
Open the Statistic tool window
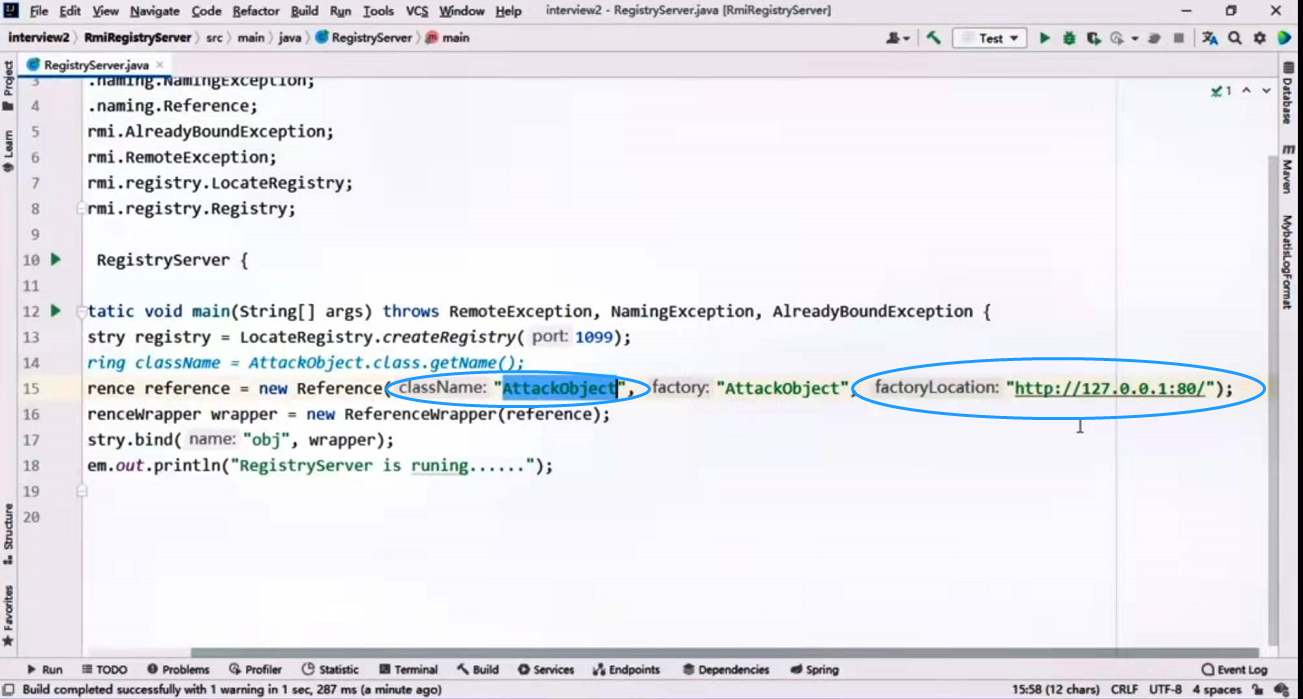[330, 670]
